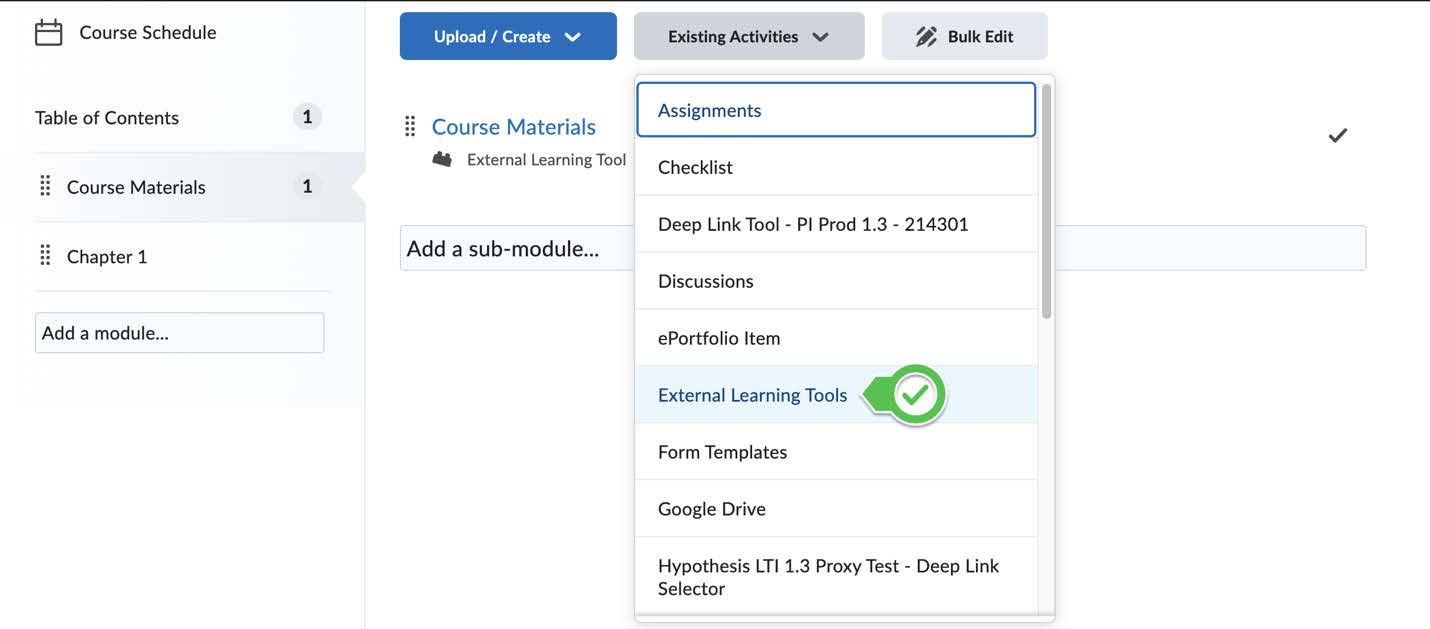Select Checklist in the dropdown list

(695, 167)
